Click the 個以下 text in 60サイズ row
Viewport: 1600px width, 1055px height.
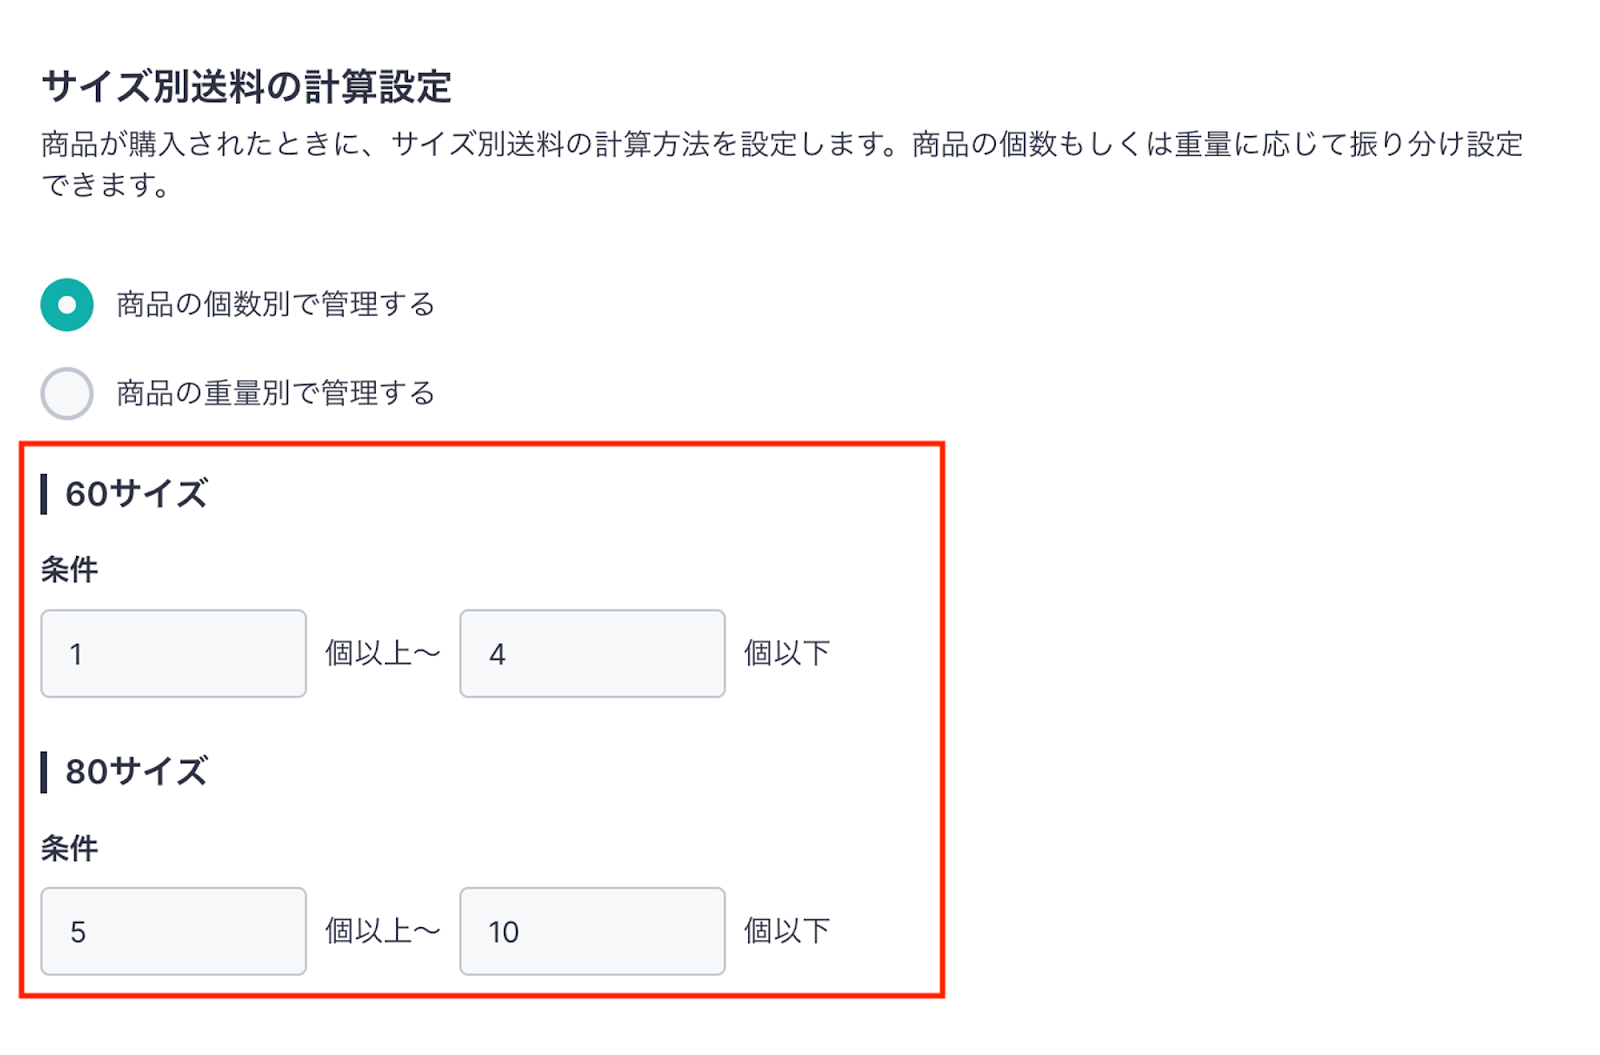pos(787,653)
